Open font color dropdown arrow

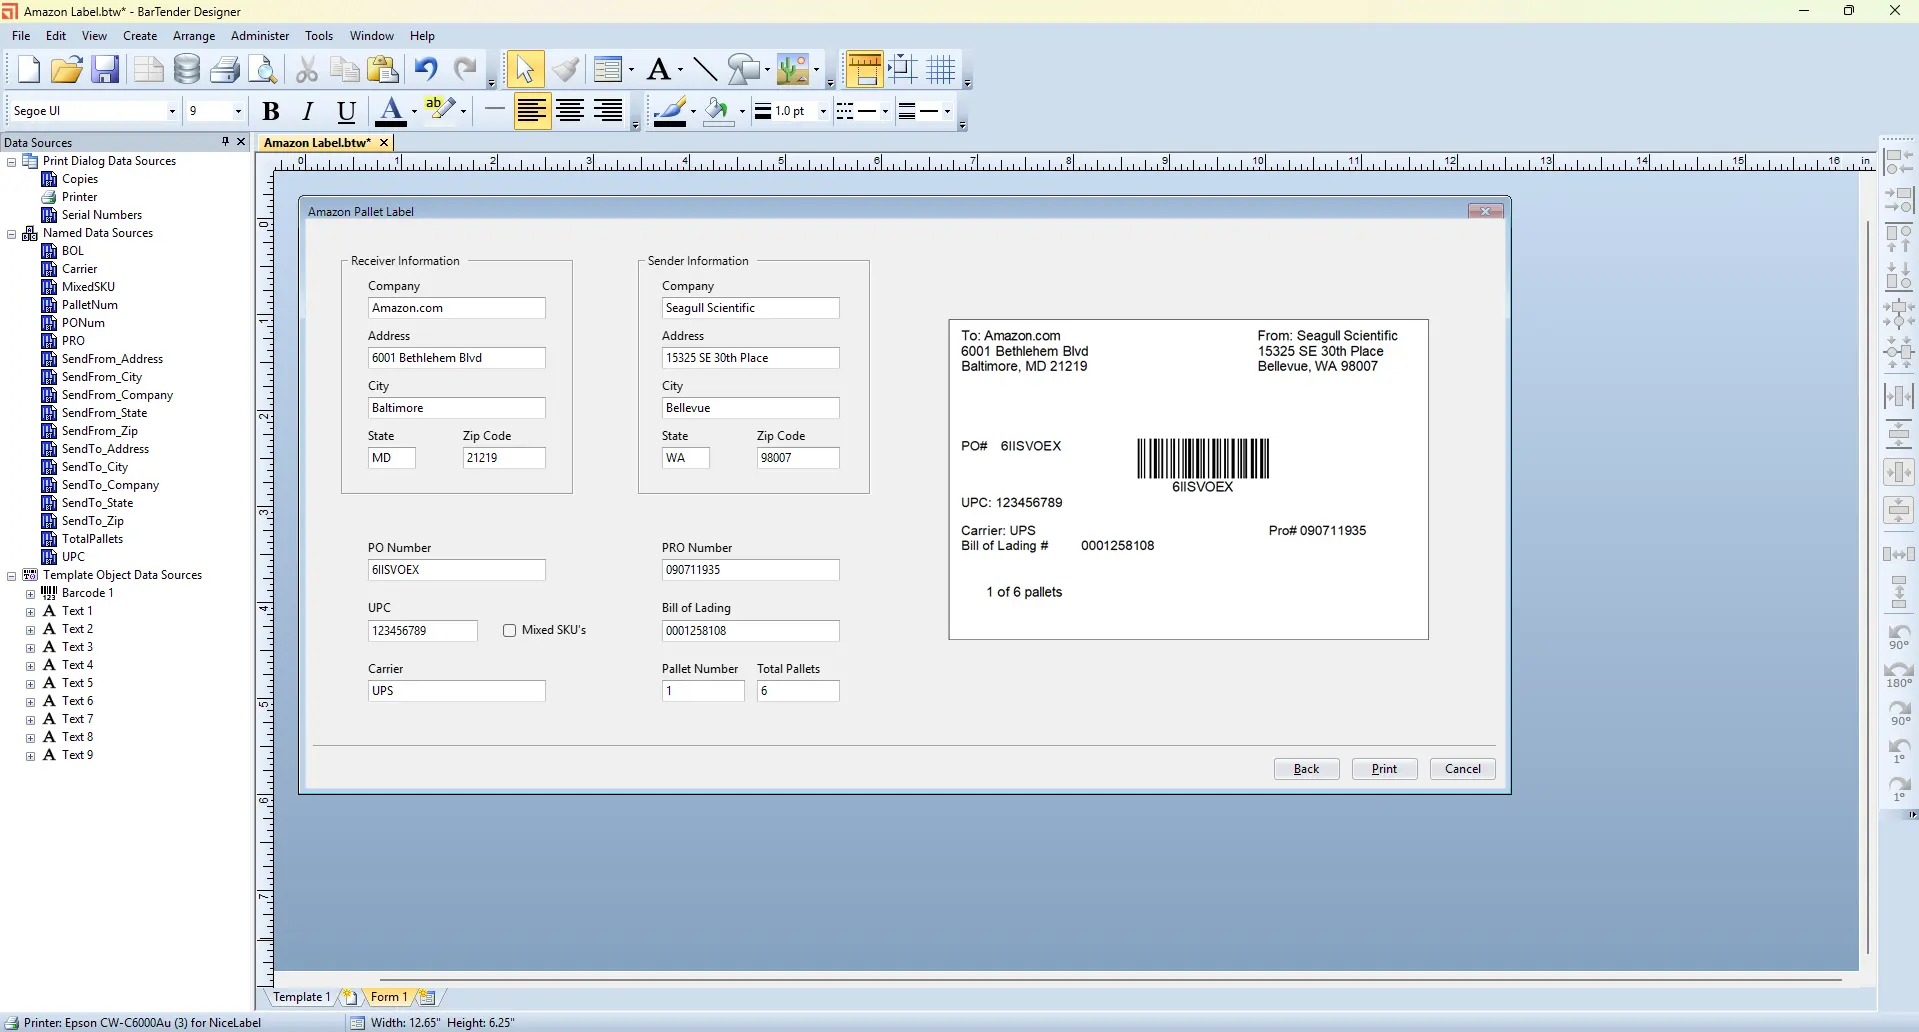[x=414, y=111]
